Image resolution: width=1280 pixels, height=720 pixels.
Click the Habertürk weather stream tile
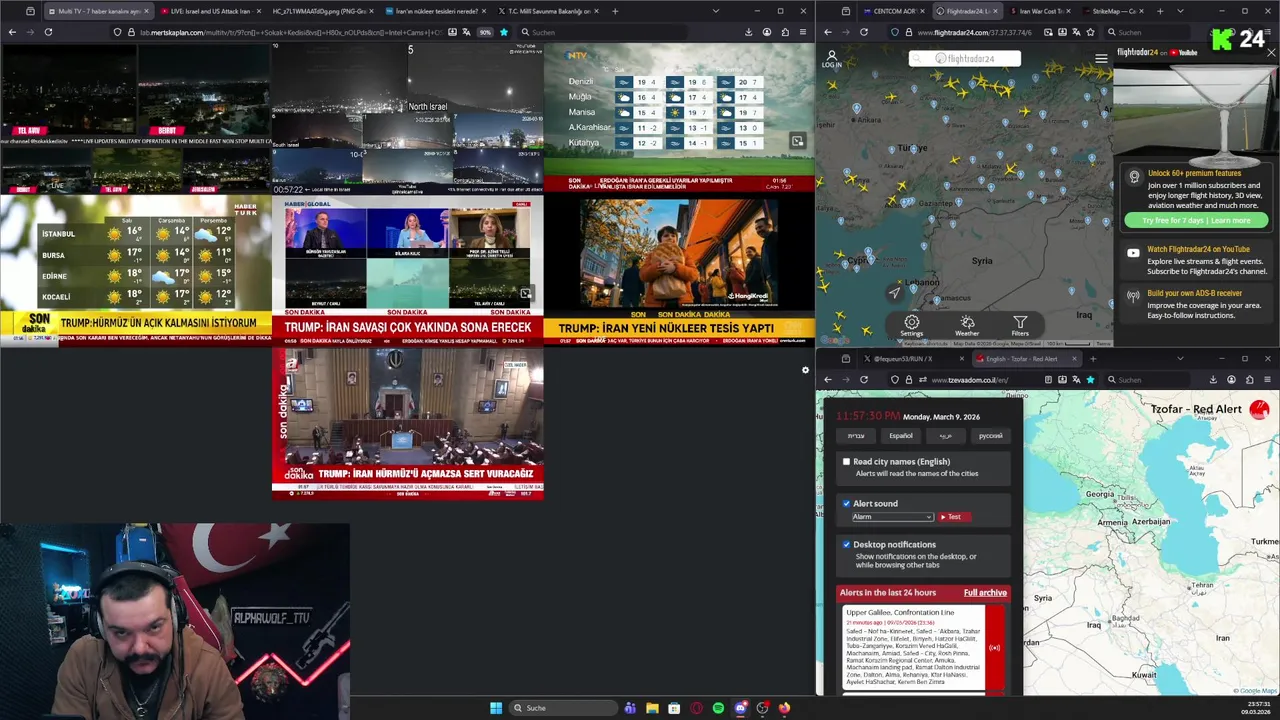(135, 269)
